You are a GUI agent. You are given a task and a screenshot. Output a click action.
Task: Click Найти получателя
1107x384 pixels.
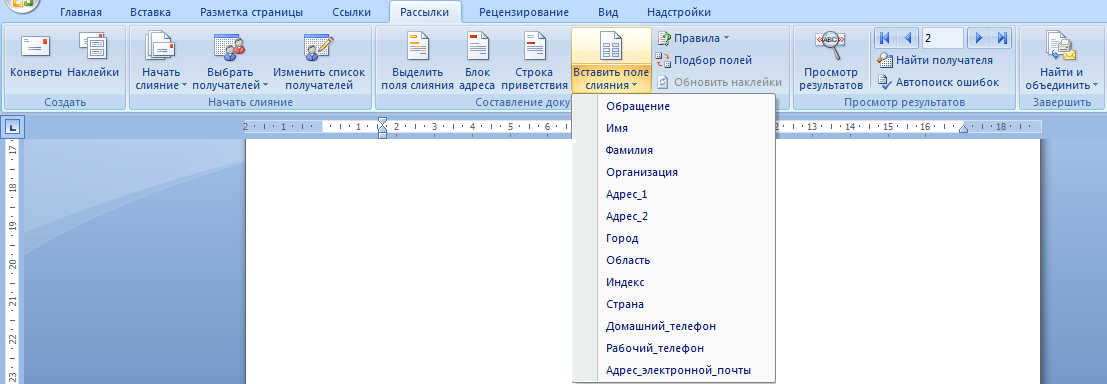pos(935,60)
